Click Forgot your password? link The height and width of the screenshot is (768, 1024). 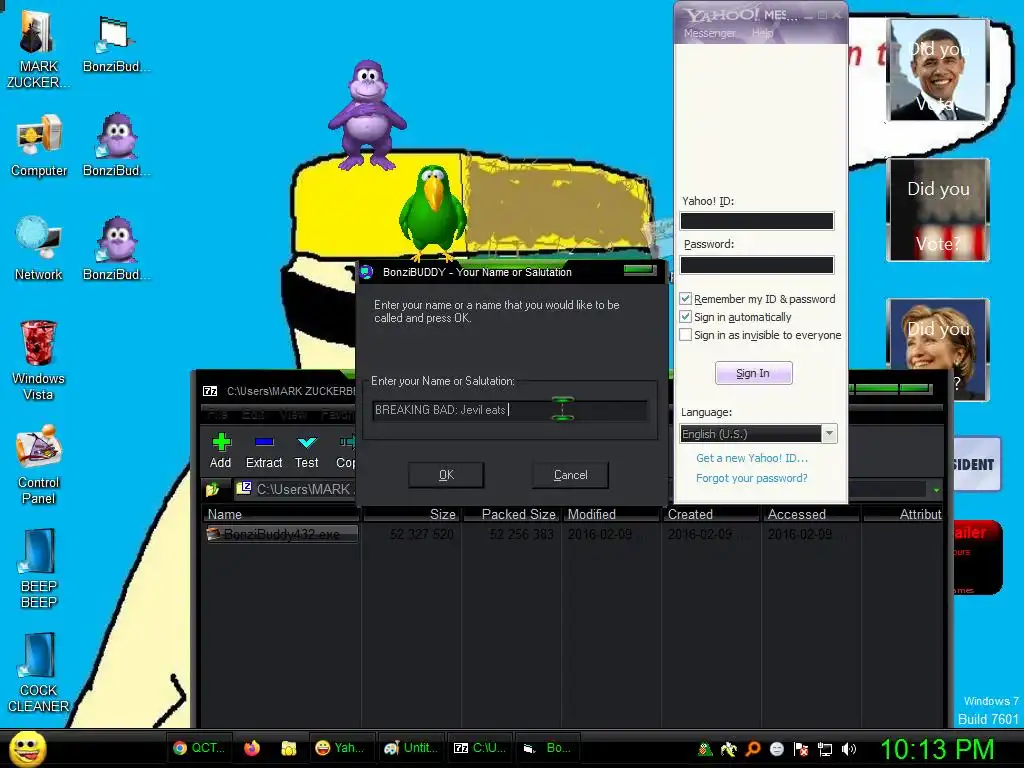pos(752,478)
